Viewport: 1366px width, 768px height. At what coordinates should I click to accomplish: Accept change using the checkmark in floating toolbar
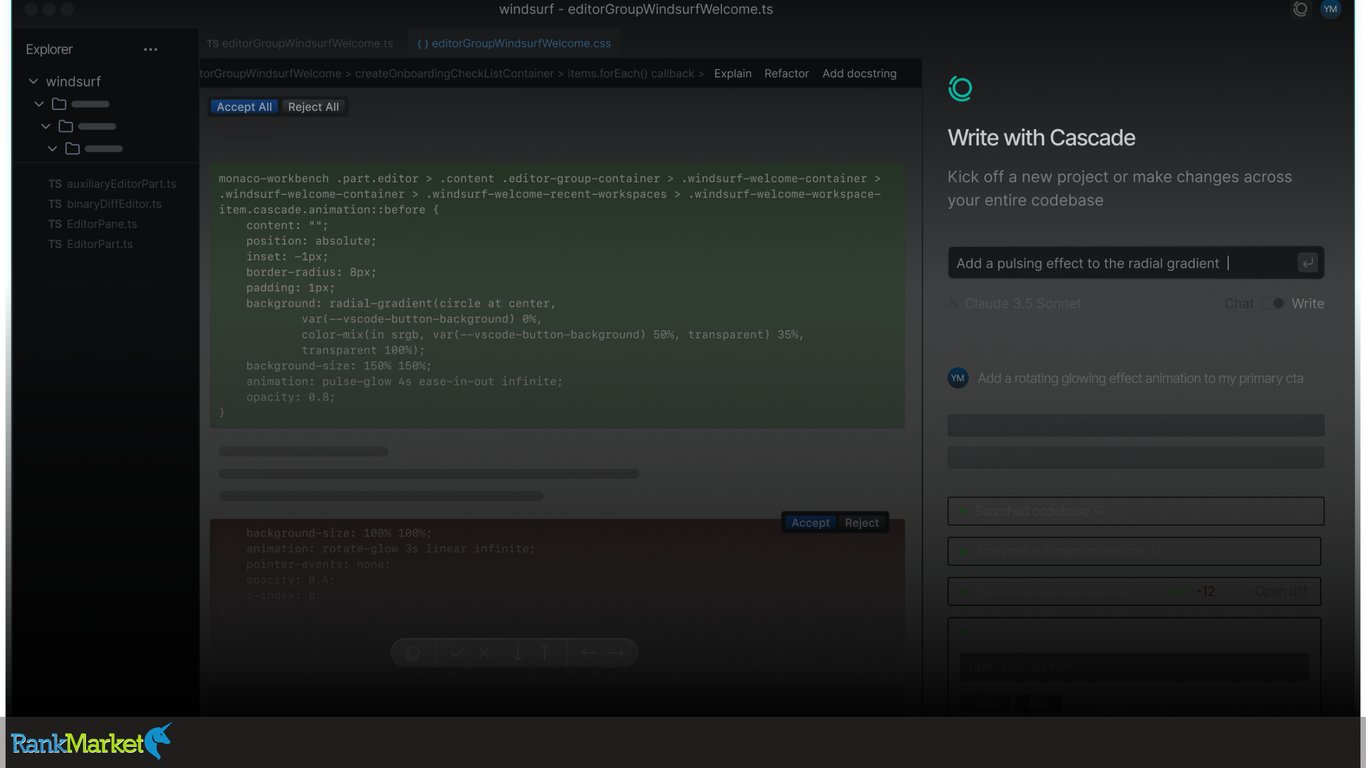click(457, 653)
